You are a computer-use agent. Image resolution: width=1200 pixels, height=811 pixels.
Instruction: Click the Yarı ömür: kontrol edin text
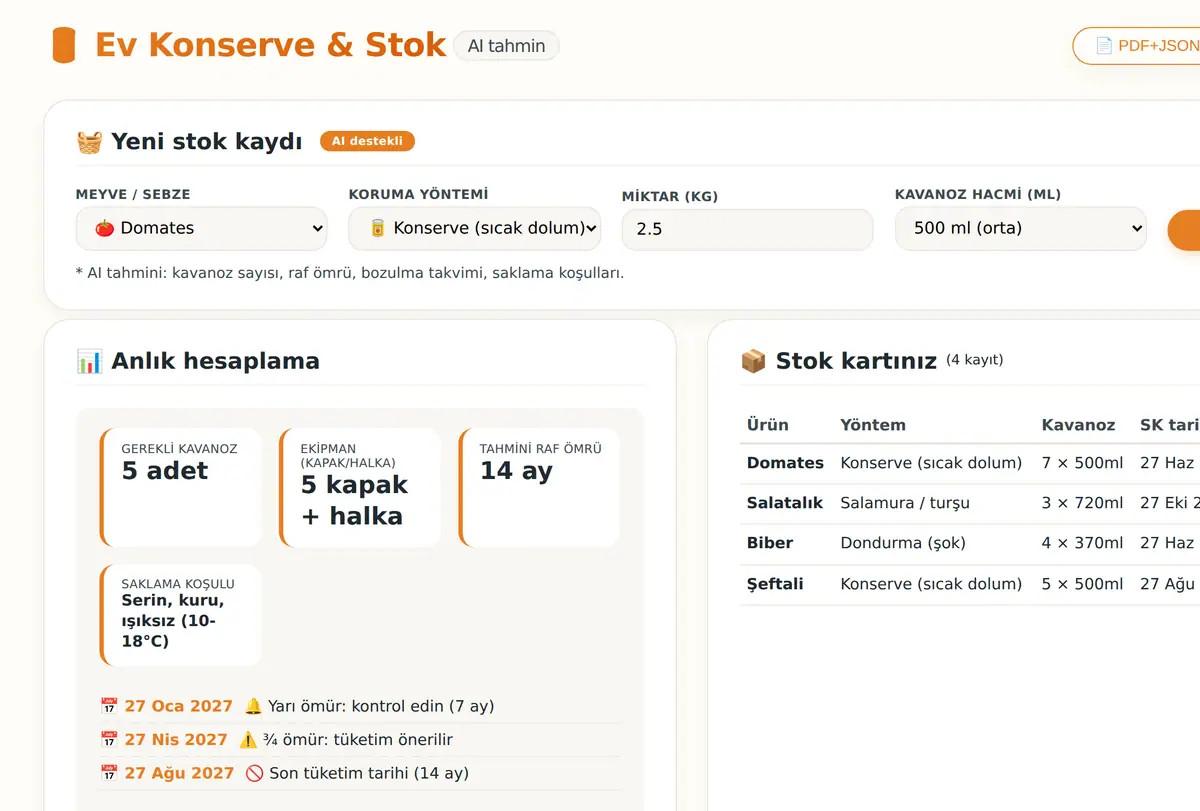(381, 706)
